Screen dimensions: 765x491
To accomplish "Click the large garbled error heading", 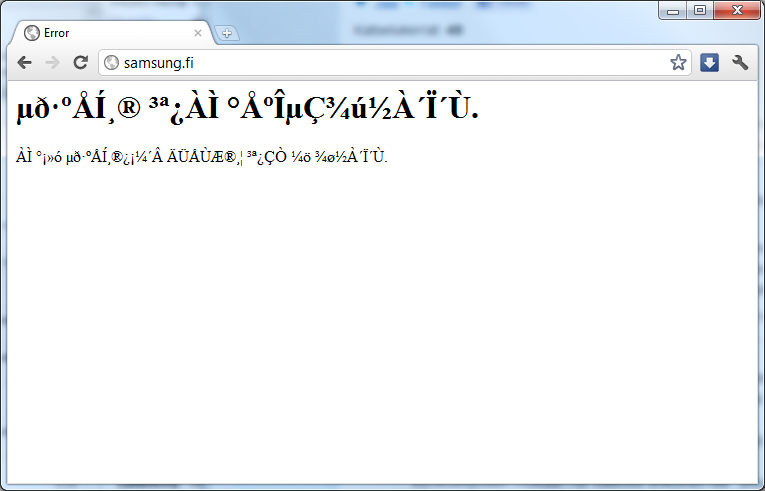I will [247, 109].
